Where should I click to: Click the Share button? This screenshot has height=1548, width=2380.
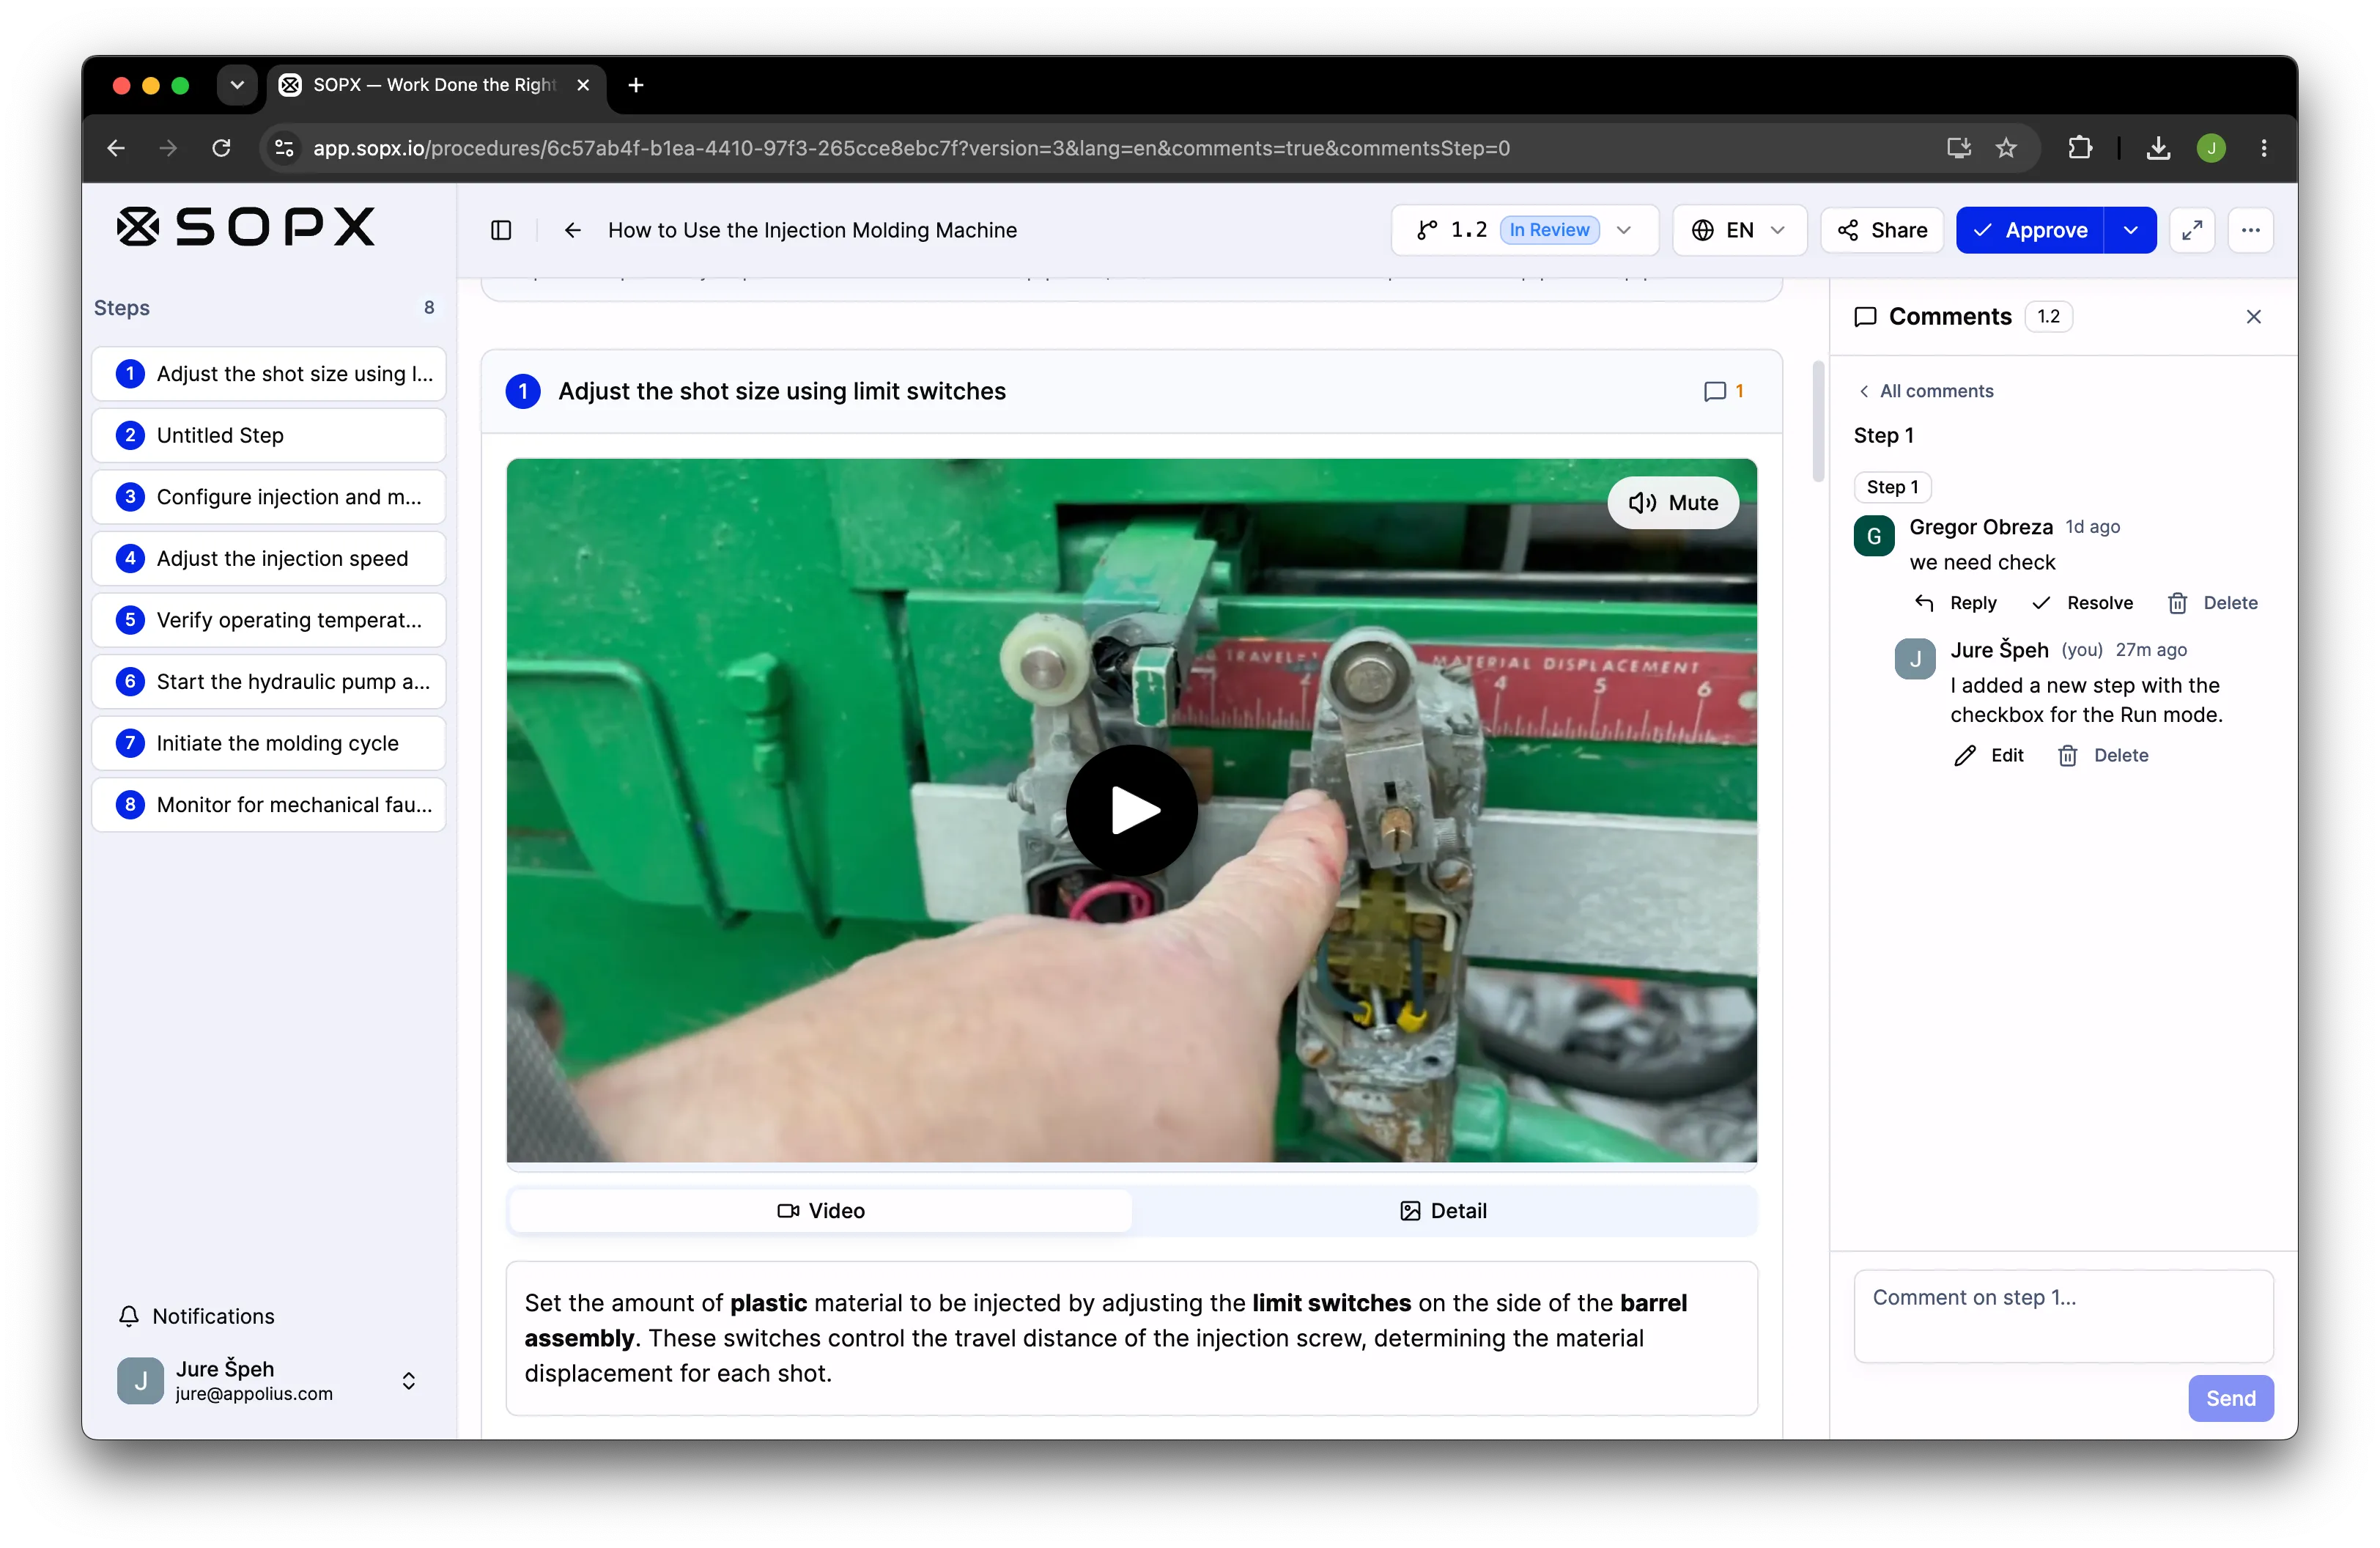click(x=1882, y=230)
